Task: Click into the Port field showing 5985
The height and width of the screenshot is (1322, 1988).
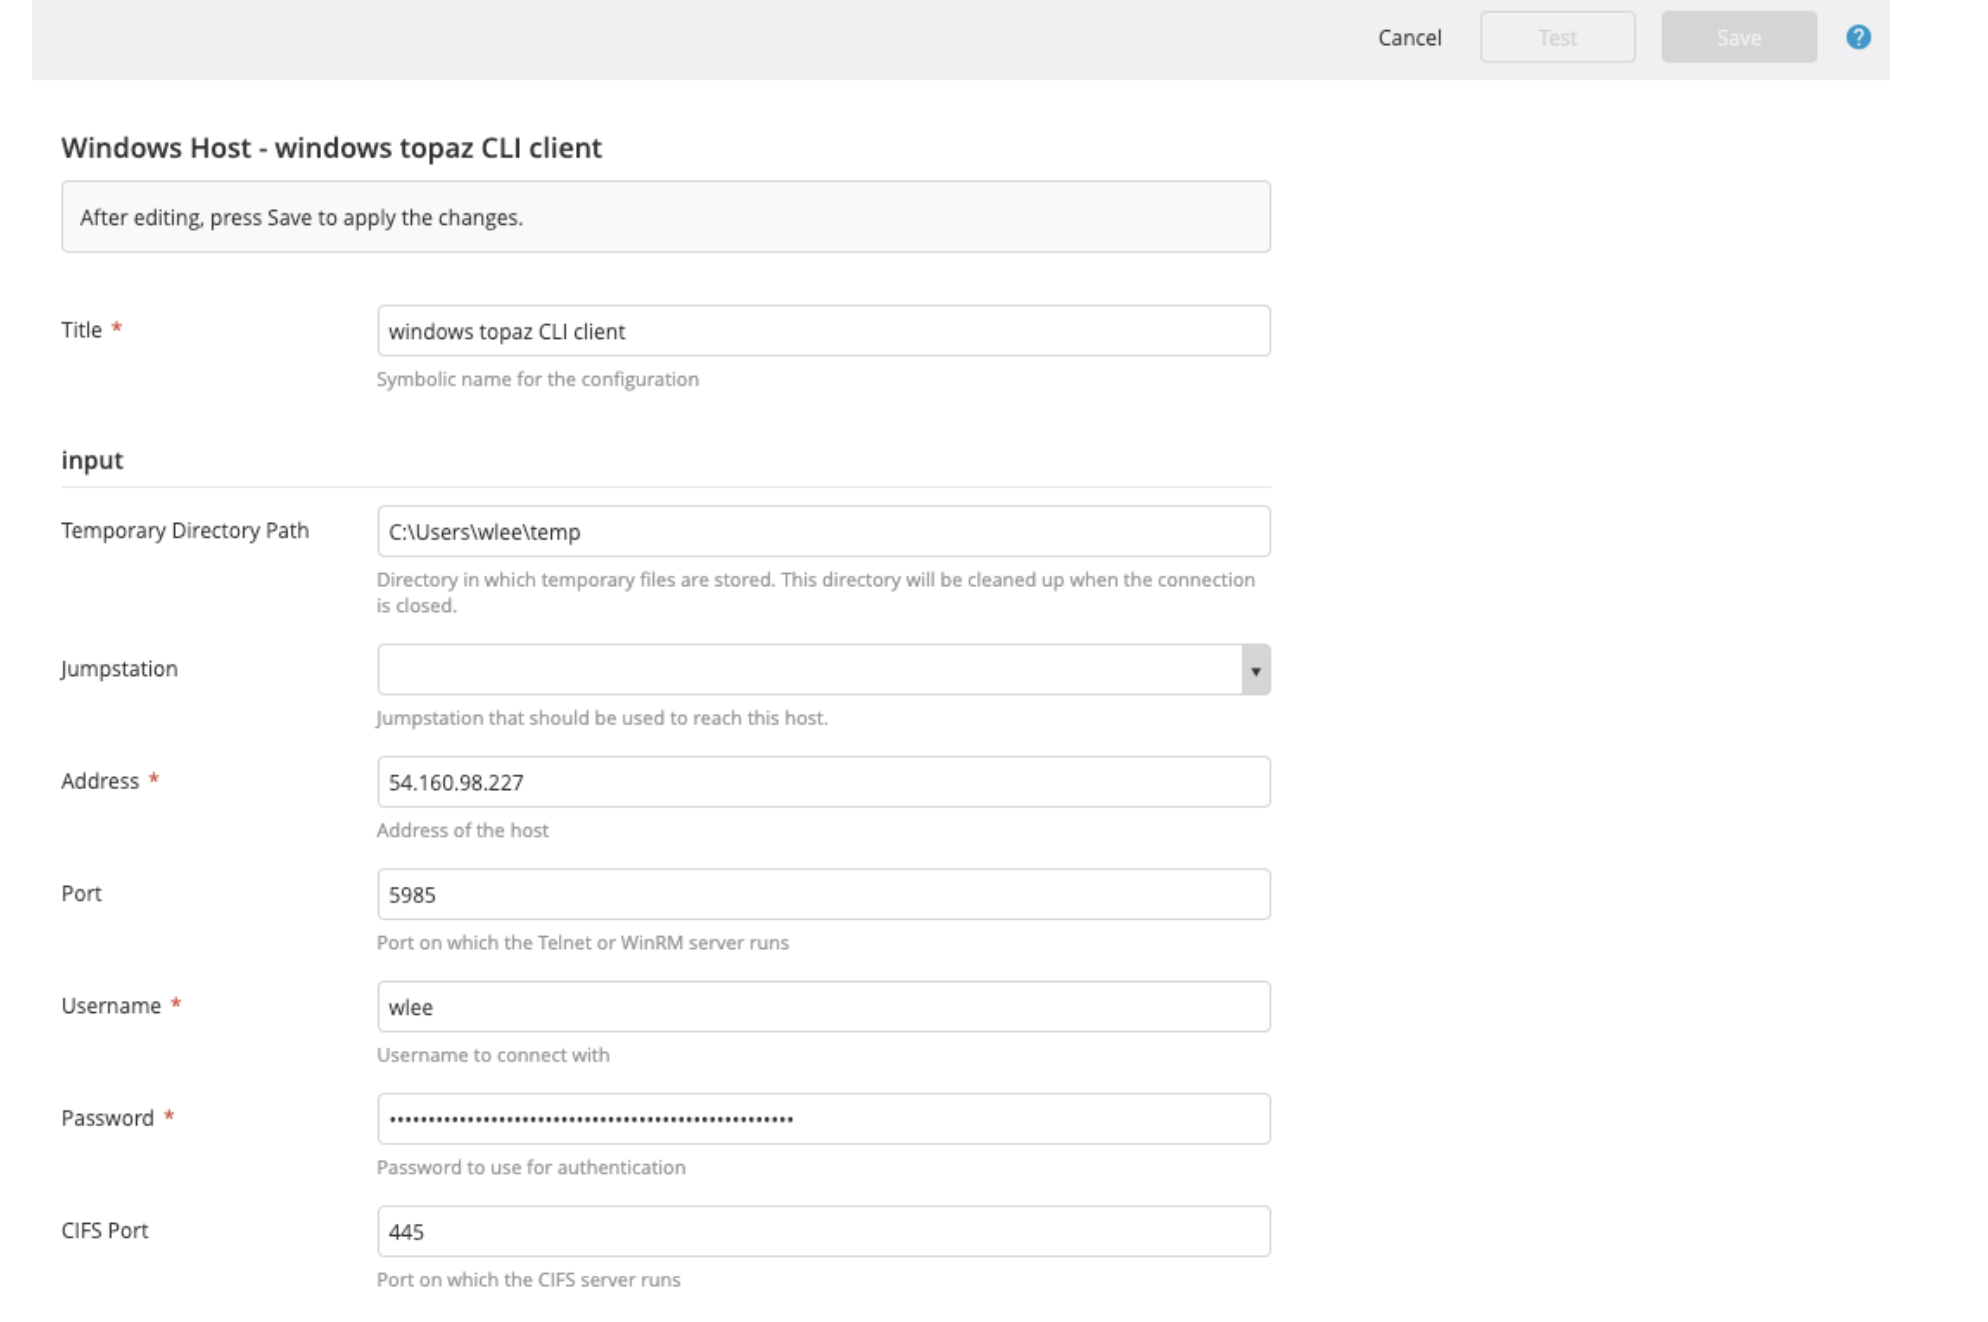Action: click(823, 894)
